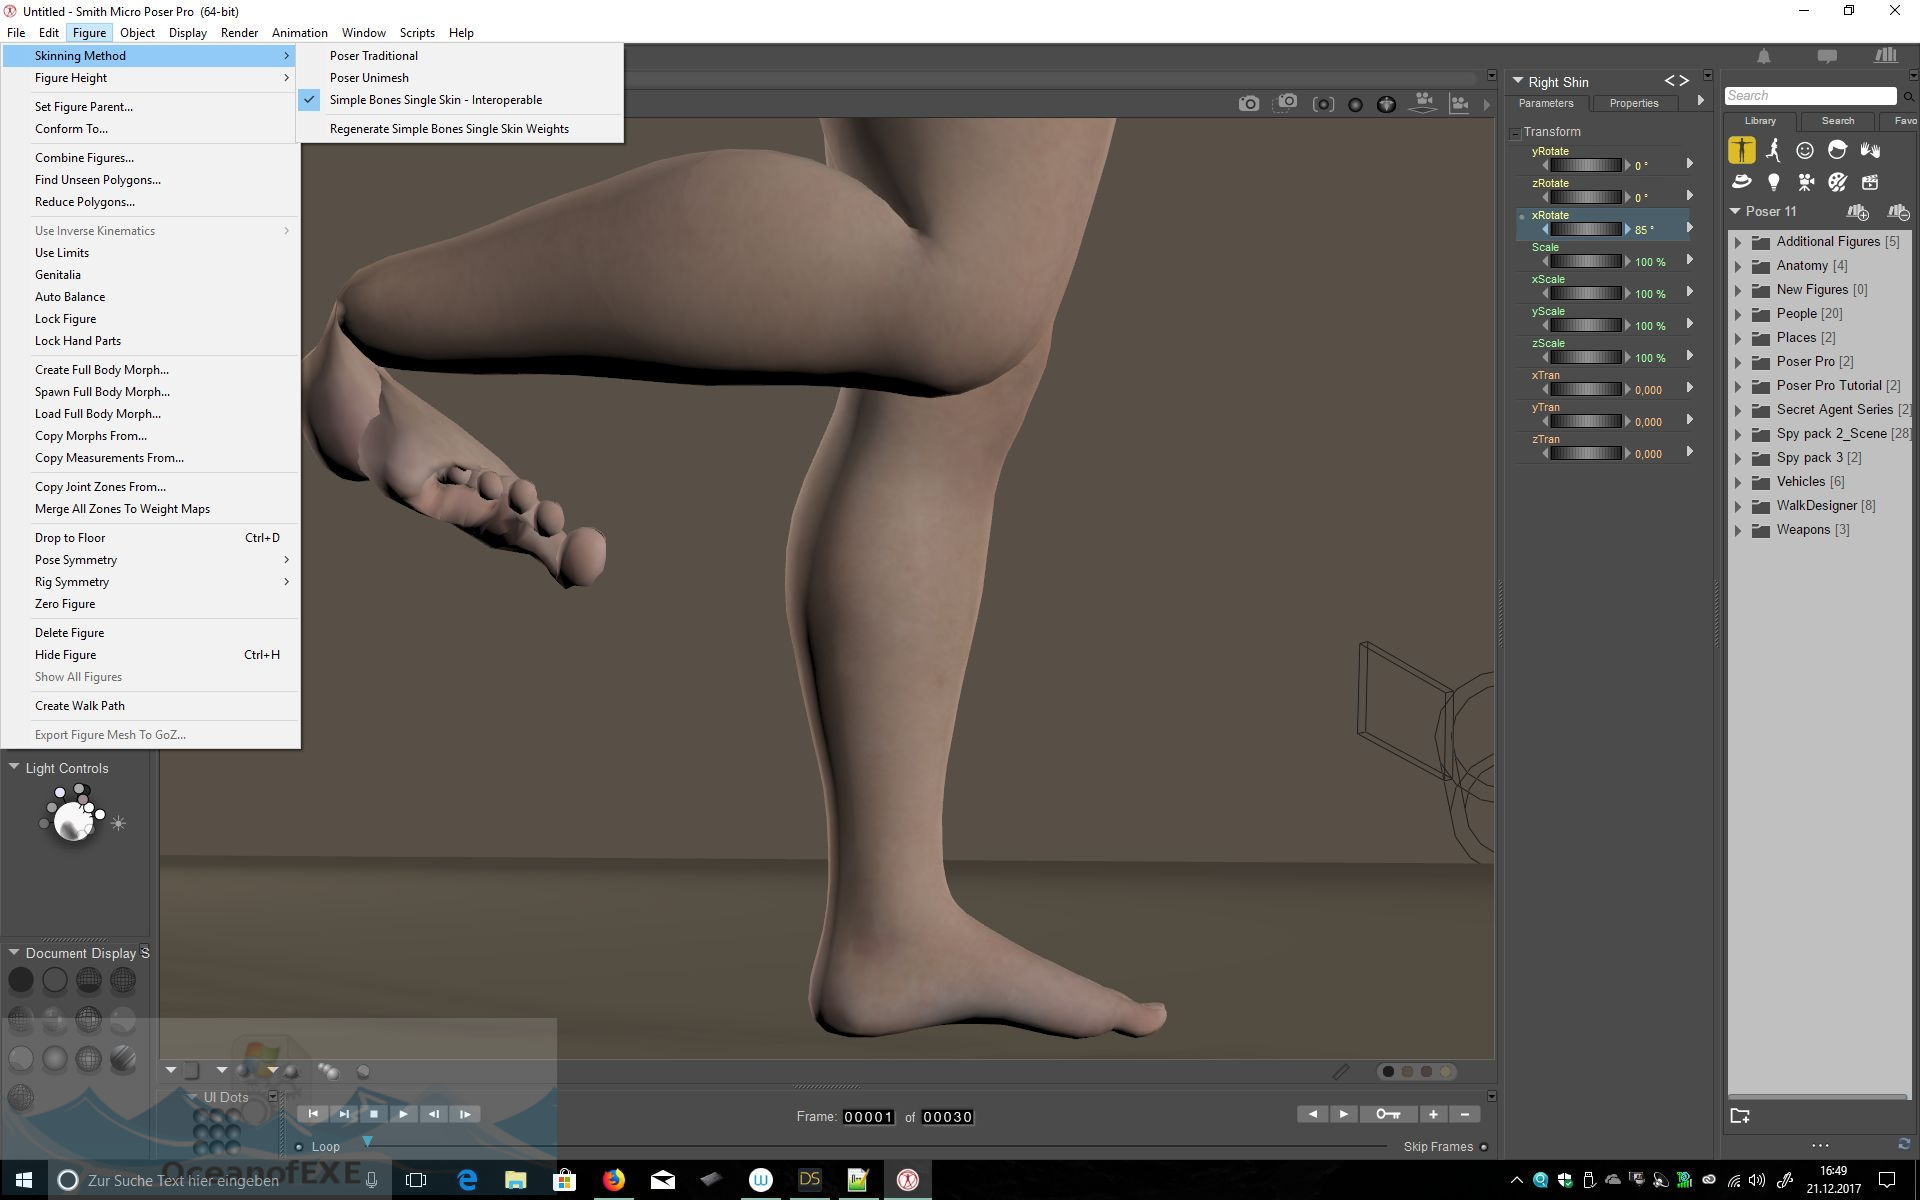This screenshot has height=1200, width=1920.
Task: Select the first dark sphere display style
Action: pyautogui.click(x=21, y=980)
